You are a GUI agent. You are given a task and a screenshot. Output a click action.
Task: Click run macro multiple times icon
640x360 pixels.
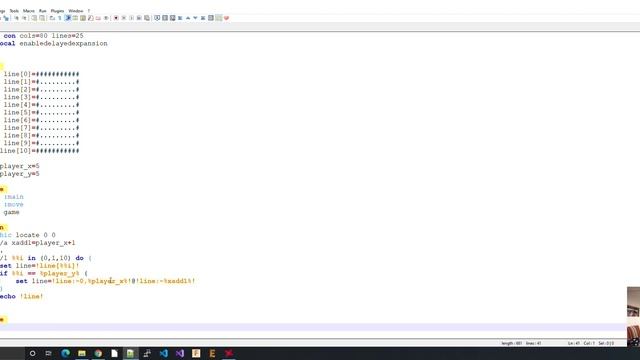point(139,18)
